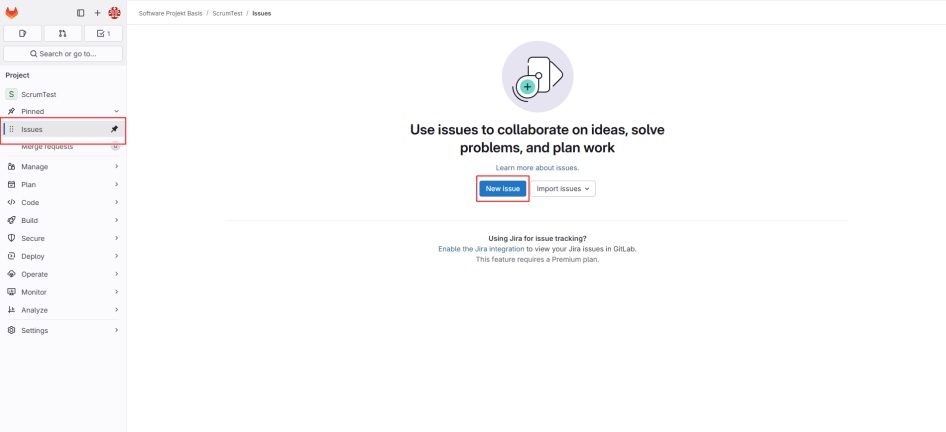The height and width of the screenshot is (432, 946).
Task: Open 'Learn more about issues' link
Action: 537,167
